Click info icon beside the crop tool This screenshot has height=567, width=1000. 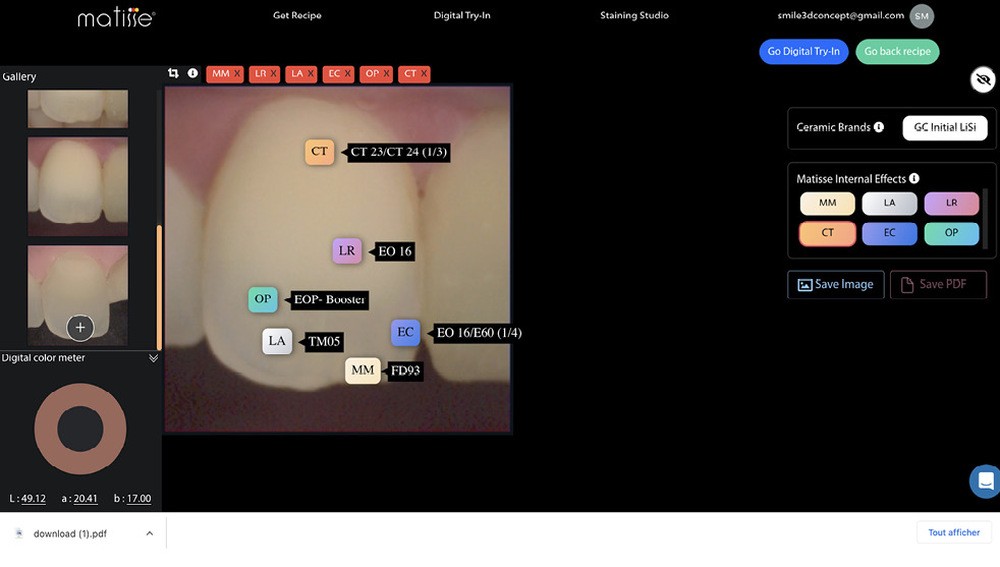pyautogui.click(x=192, y=73)
